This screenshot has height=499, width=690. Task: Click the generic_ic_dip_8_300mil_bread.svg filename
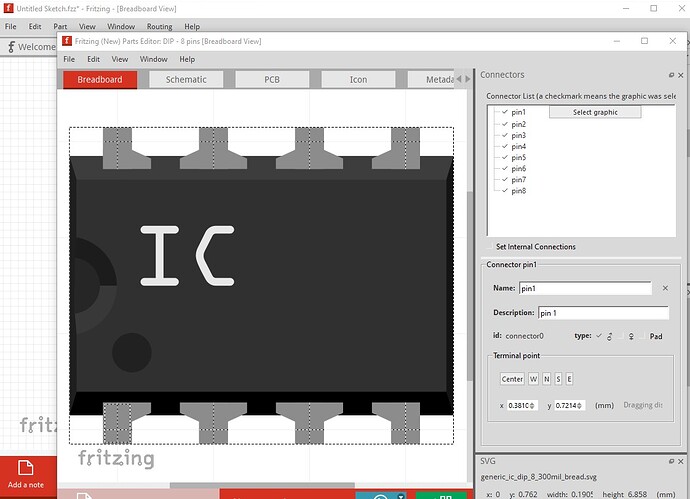[539, 477]
